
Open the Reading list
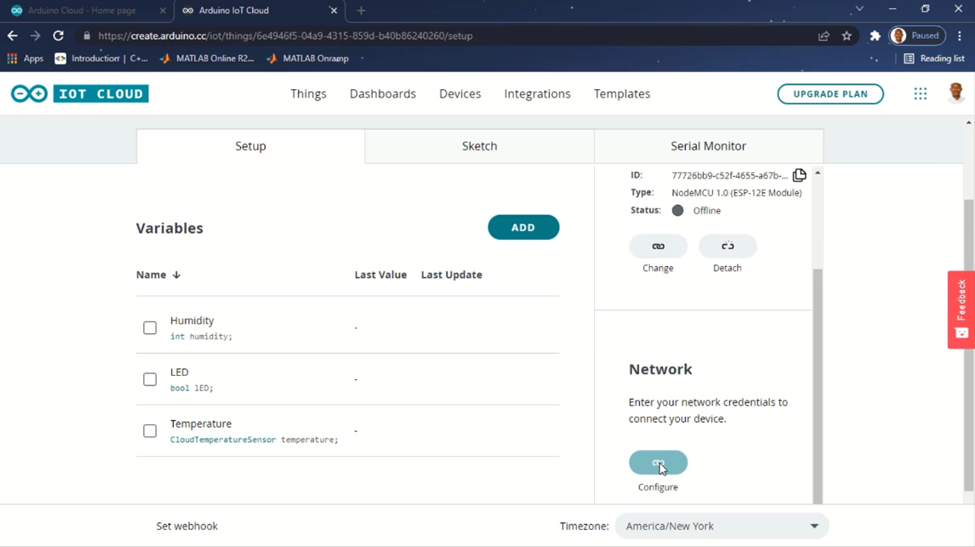[x=934, y=58]
